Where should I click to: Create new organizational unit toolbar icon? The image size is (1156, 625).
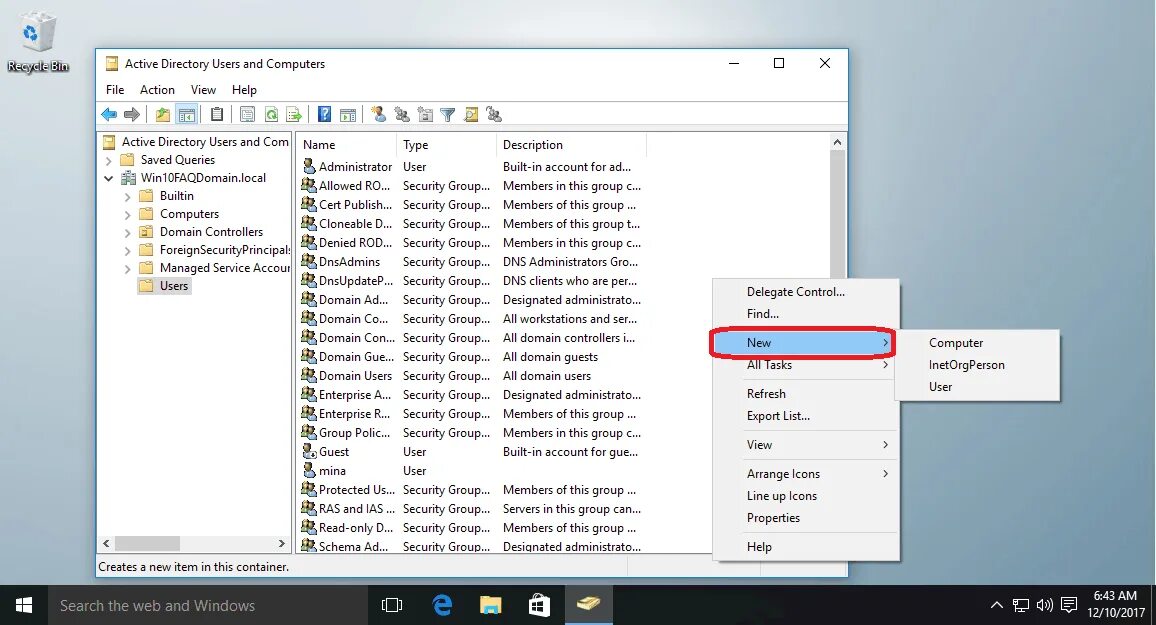click(425, 114)
